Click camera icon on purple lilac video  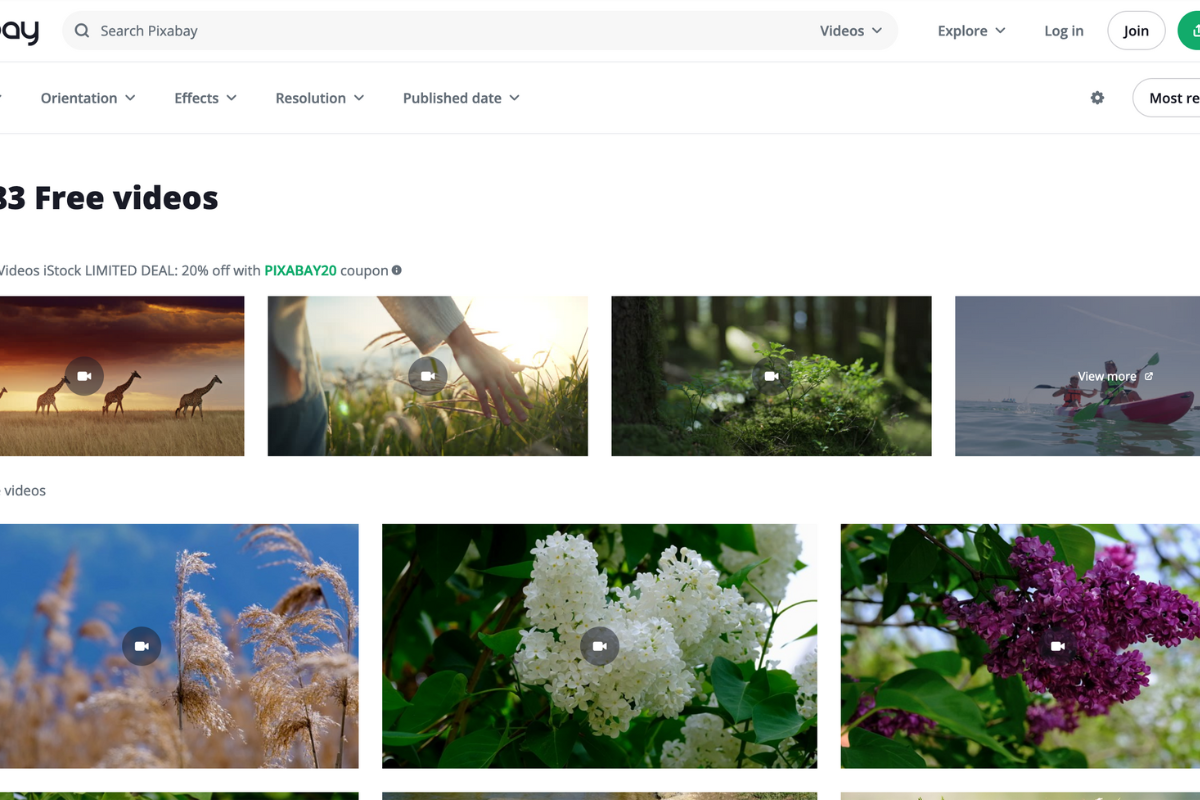click(x=1058, y=646)
